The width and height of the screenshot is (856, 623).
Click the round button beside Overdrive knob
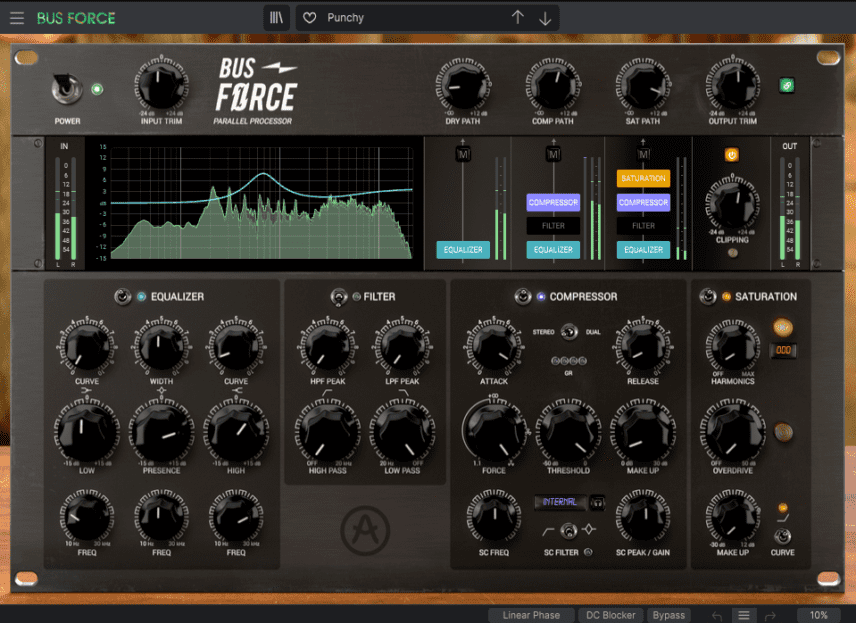pyautogui.click(x=783, y=432)
